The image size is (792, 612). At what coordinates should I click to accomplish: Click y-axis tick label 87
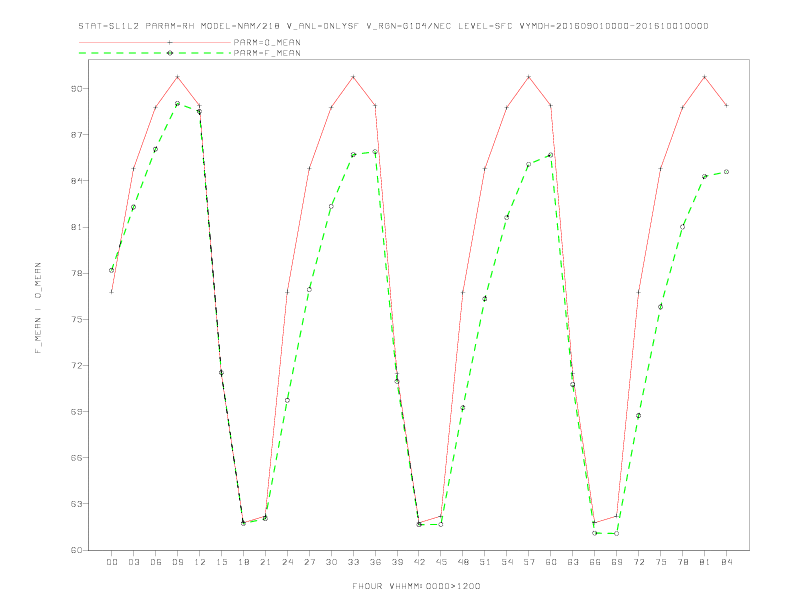(x=76, y=135)
